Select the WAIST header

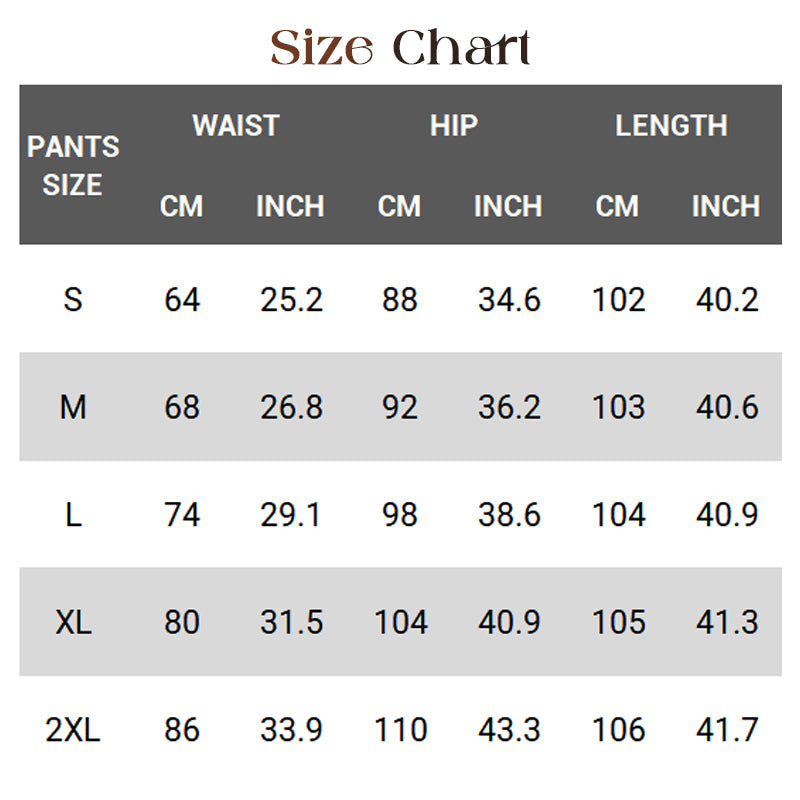(236, 126)
